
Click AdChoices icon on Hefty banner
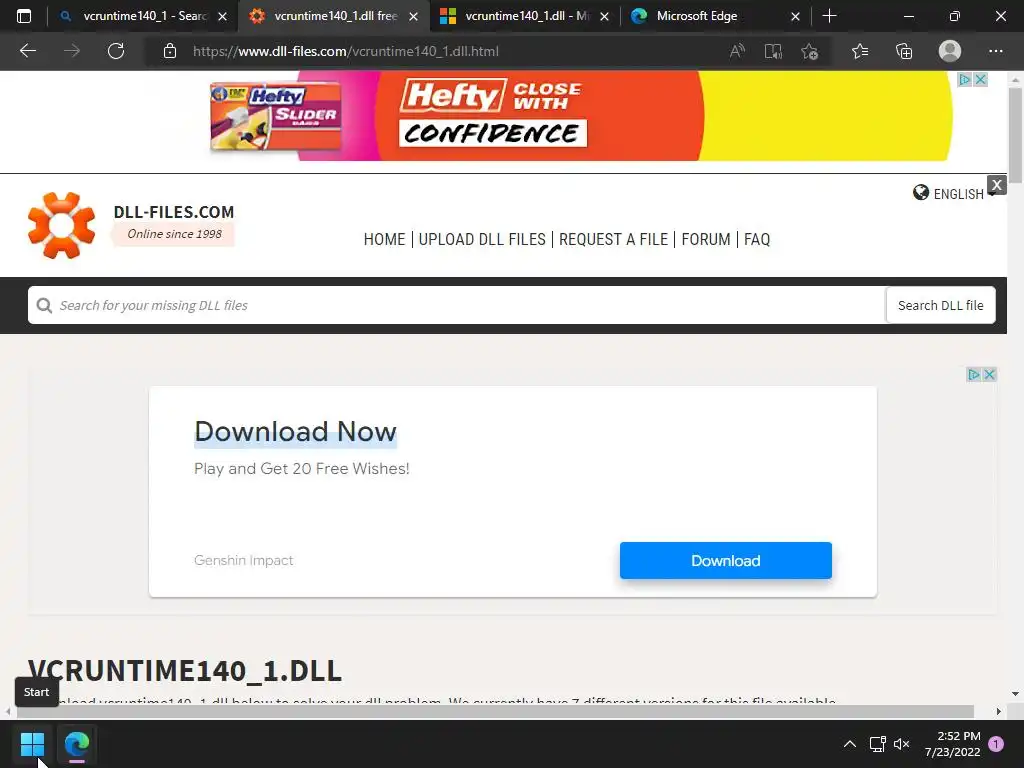tap(965, 80)
